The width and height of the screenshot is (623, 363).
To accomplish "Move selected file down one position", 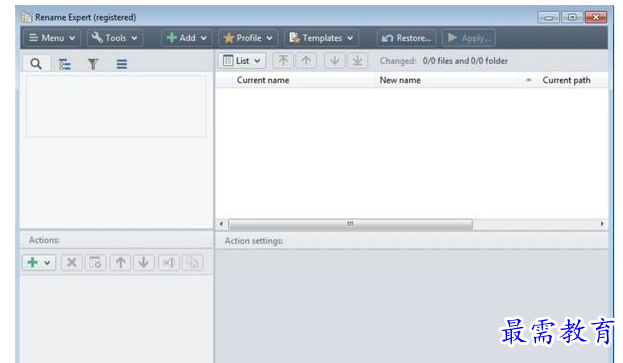I will pos(335,61).
